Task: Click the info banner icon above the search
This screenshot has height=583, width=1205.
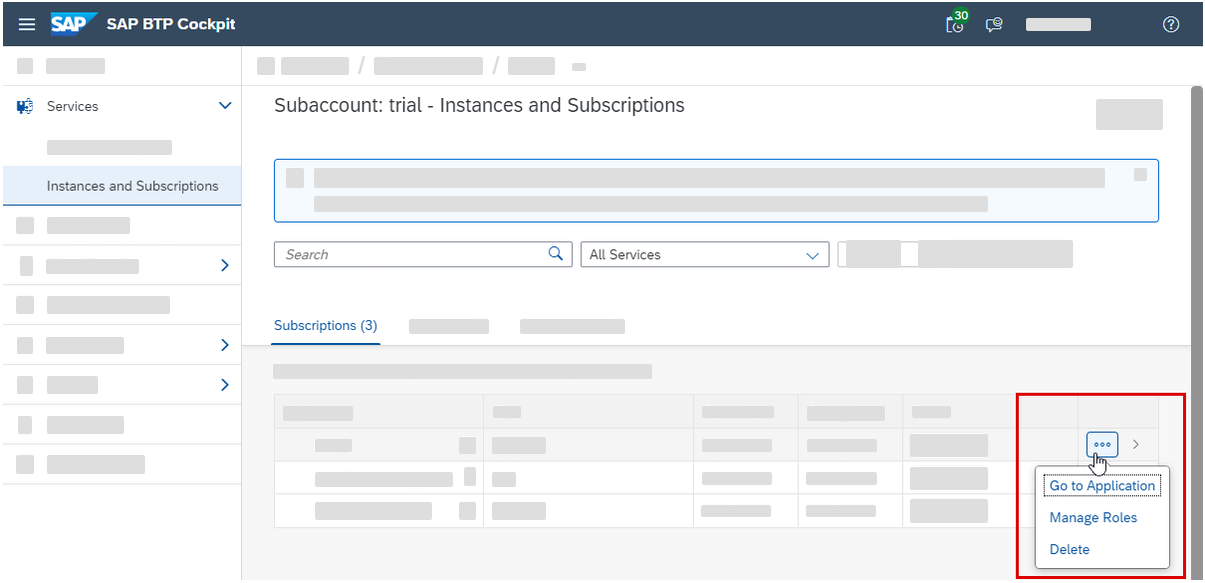Action: point(294,177)
